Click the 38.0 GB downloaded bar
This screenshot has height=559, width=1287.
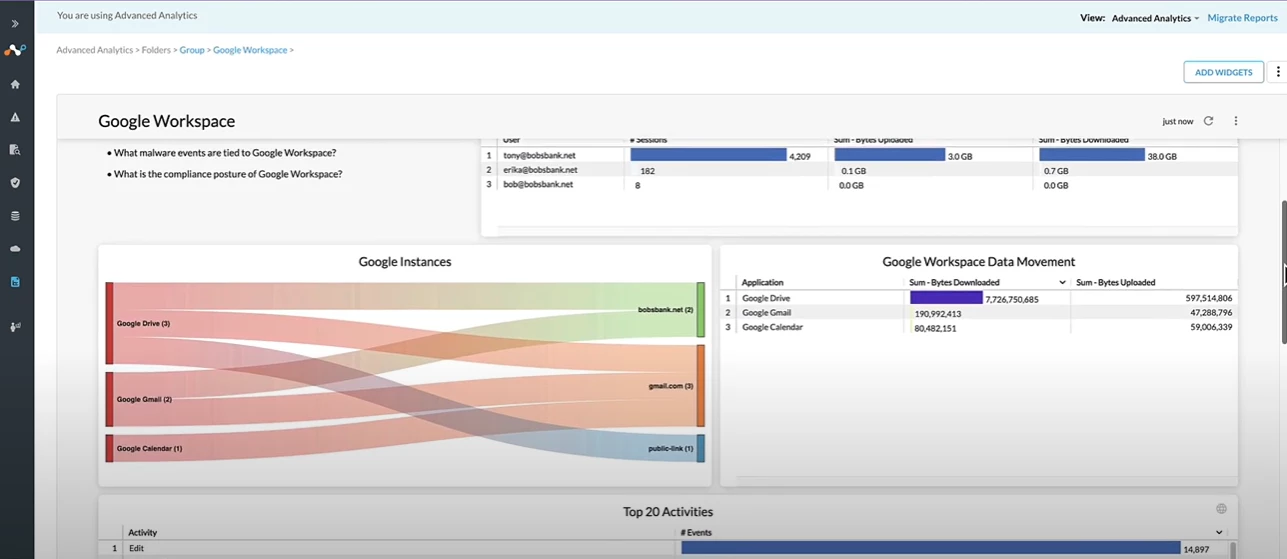coord(1091,155)
